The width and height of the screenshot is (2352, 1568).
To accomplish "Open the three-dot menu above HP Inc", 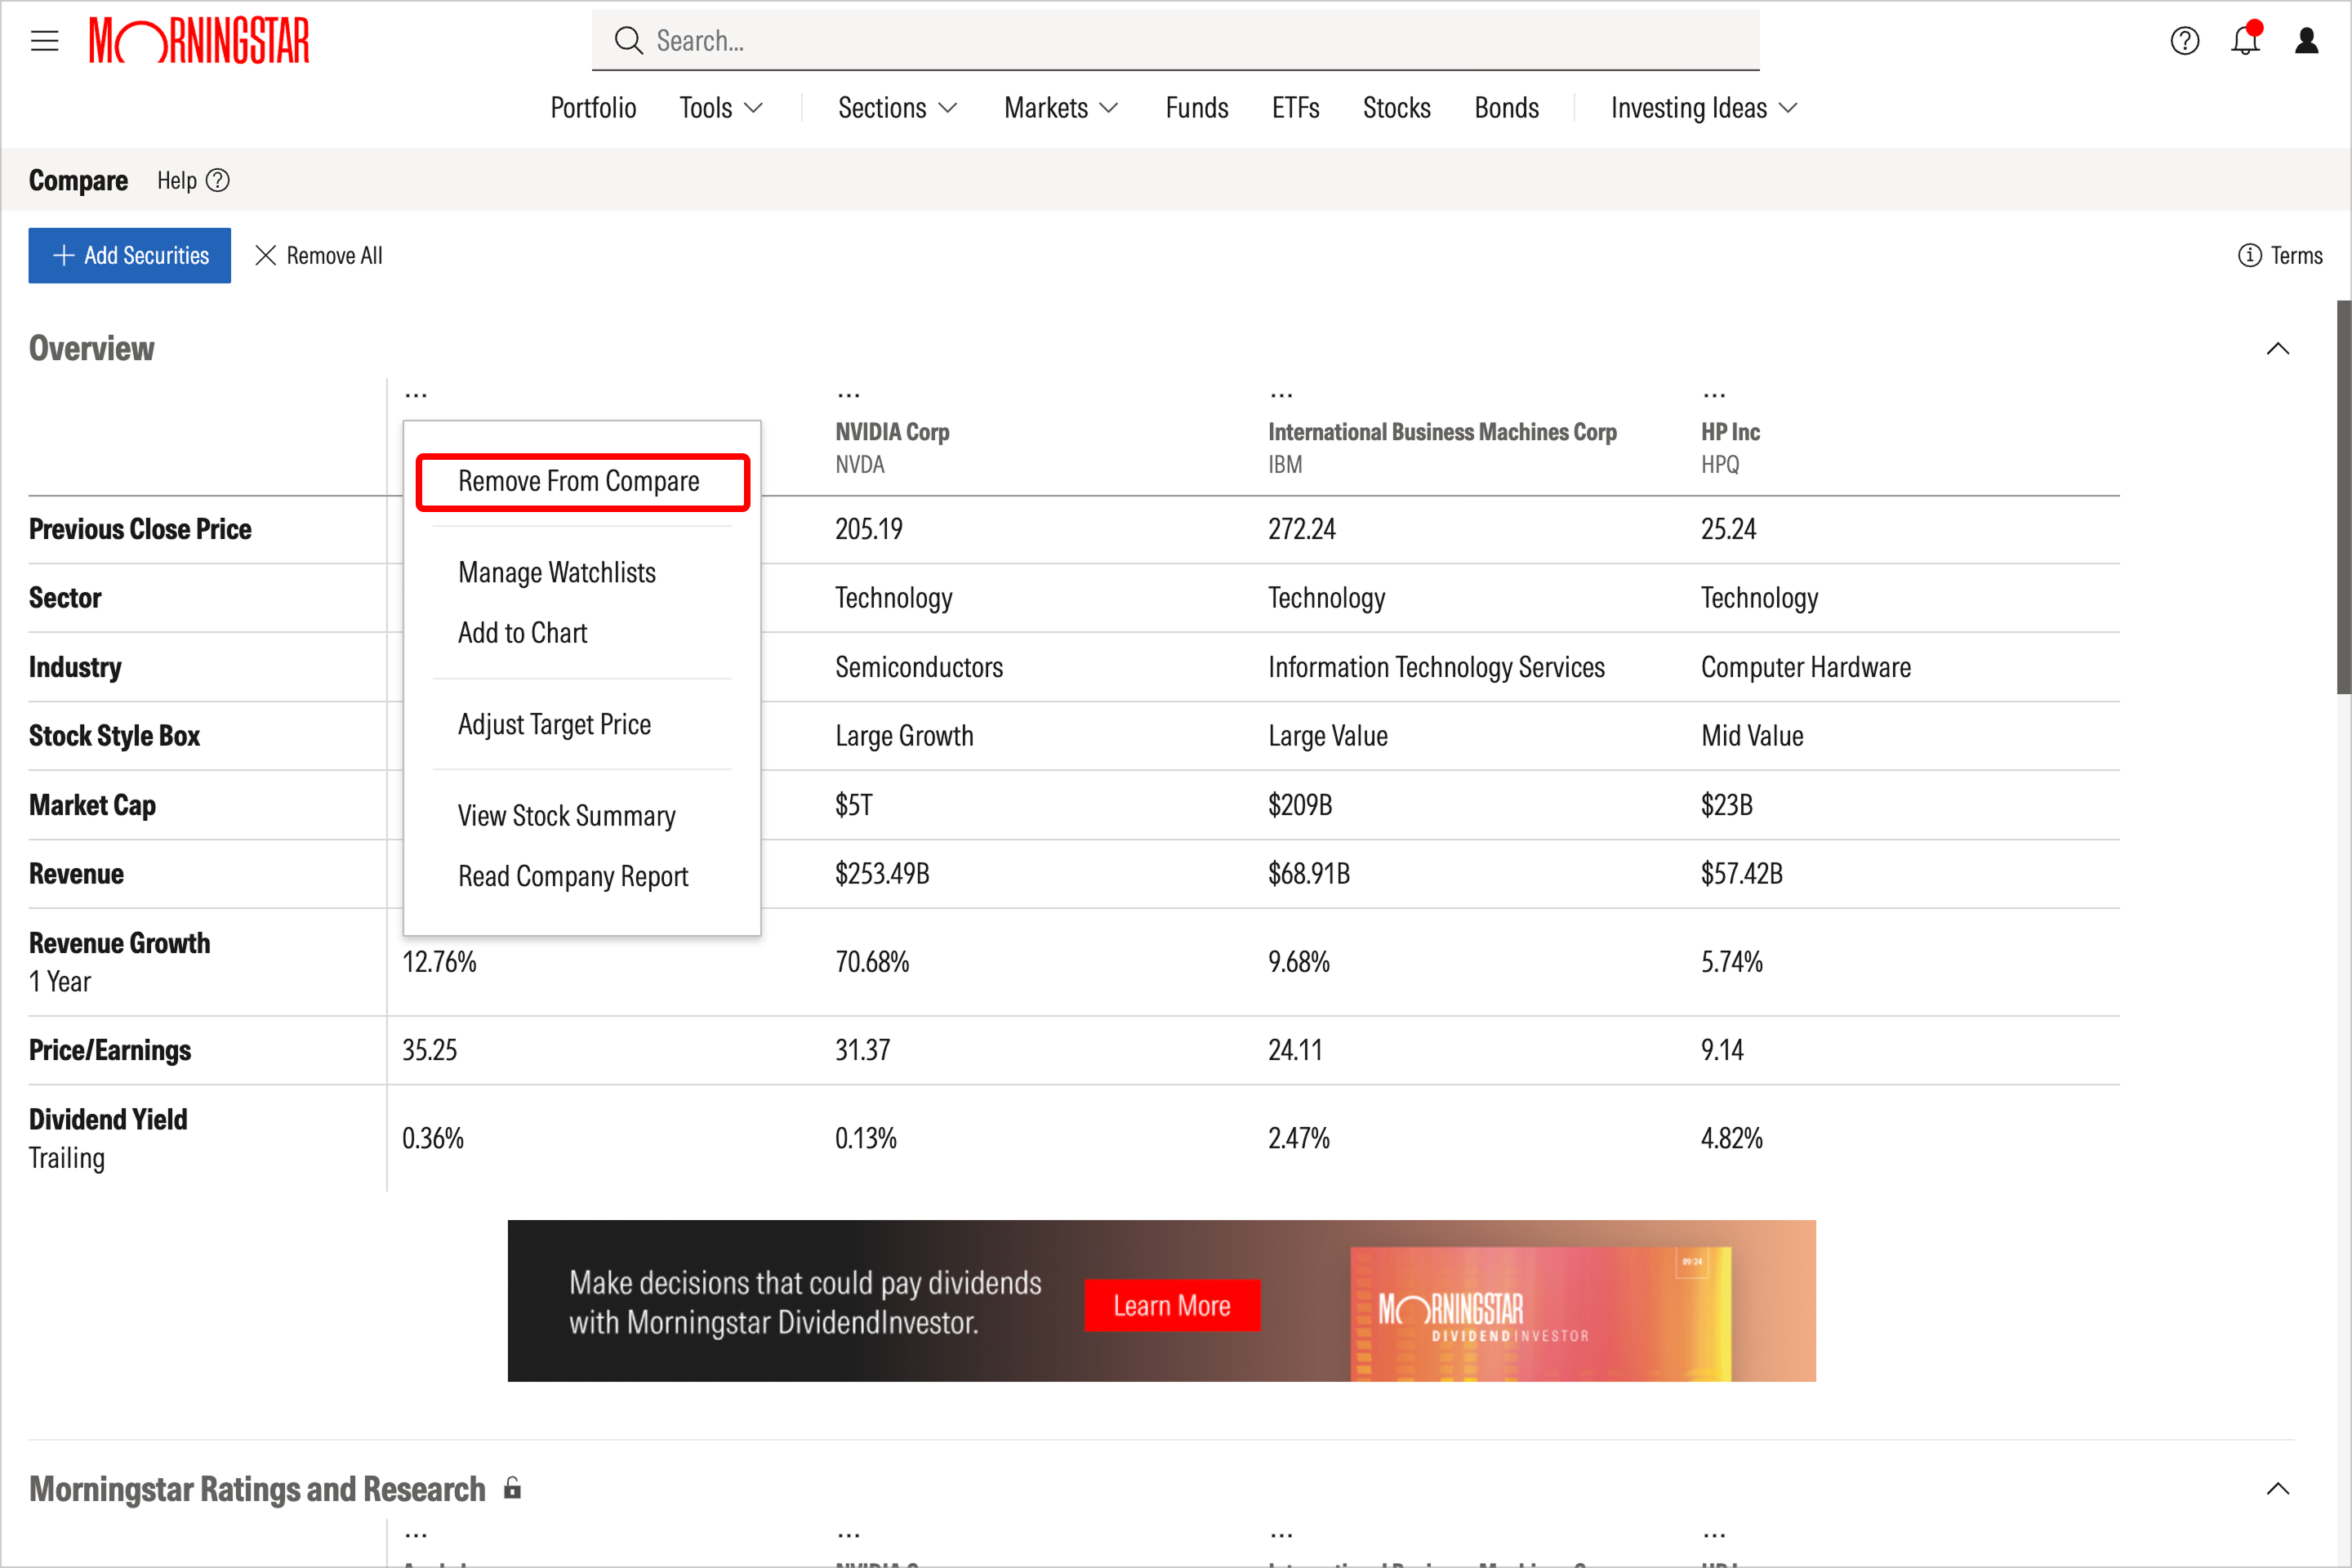I will pos(1714,395).
